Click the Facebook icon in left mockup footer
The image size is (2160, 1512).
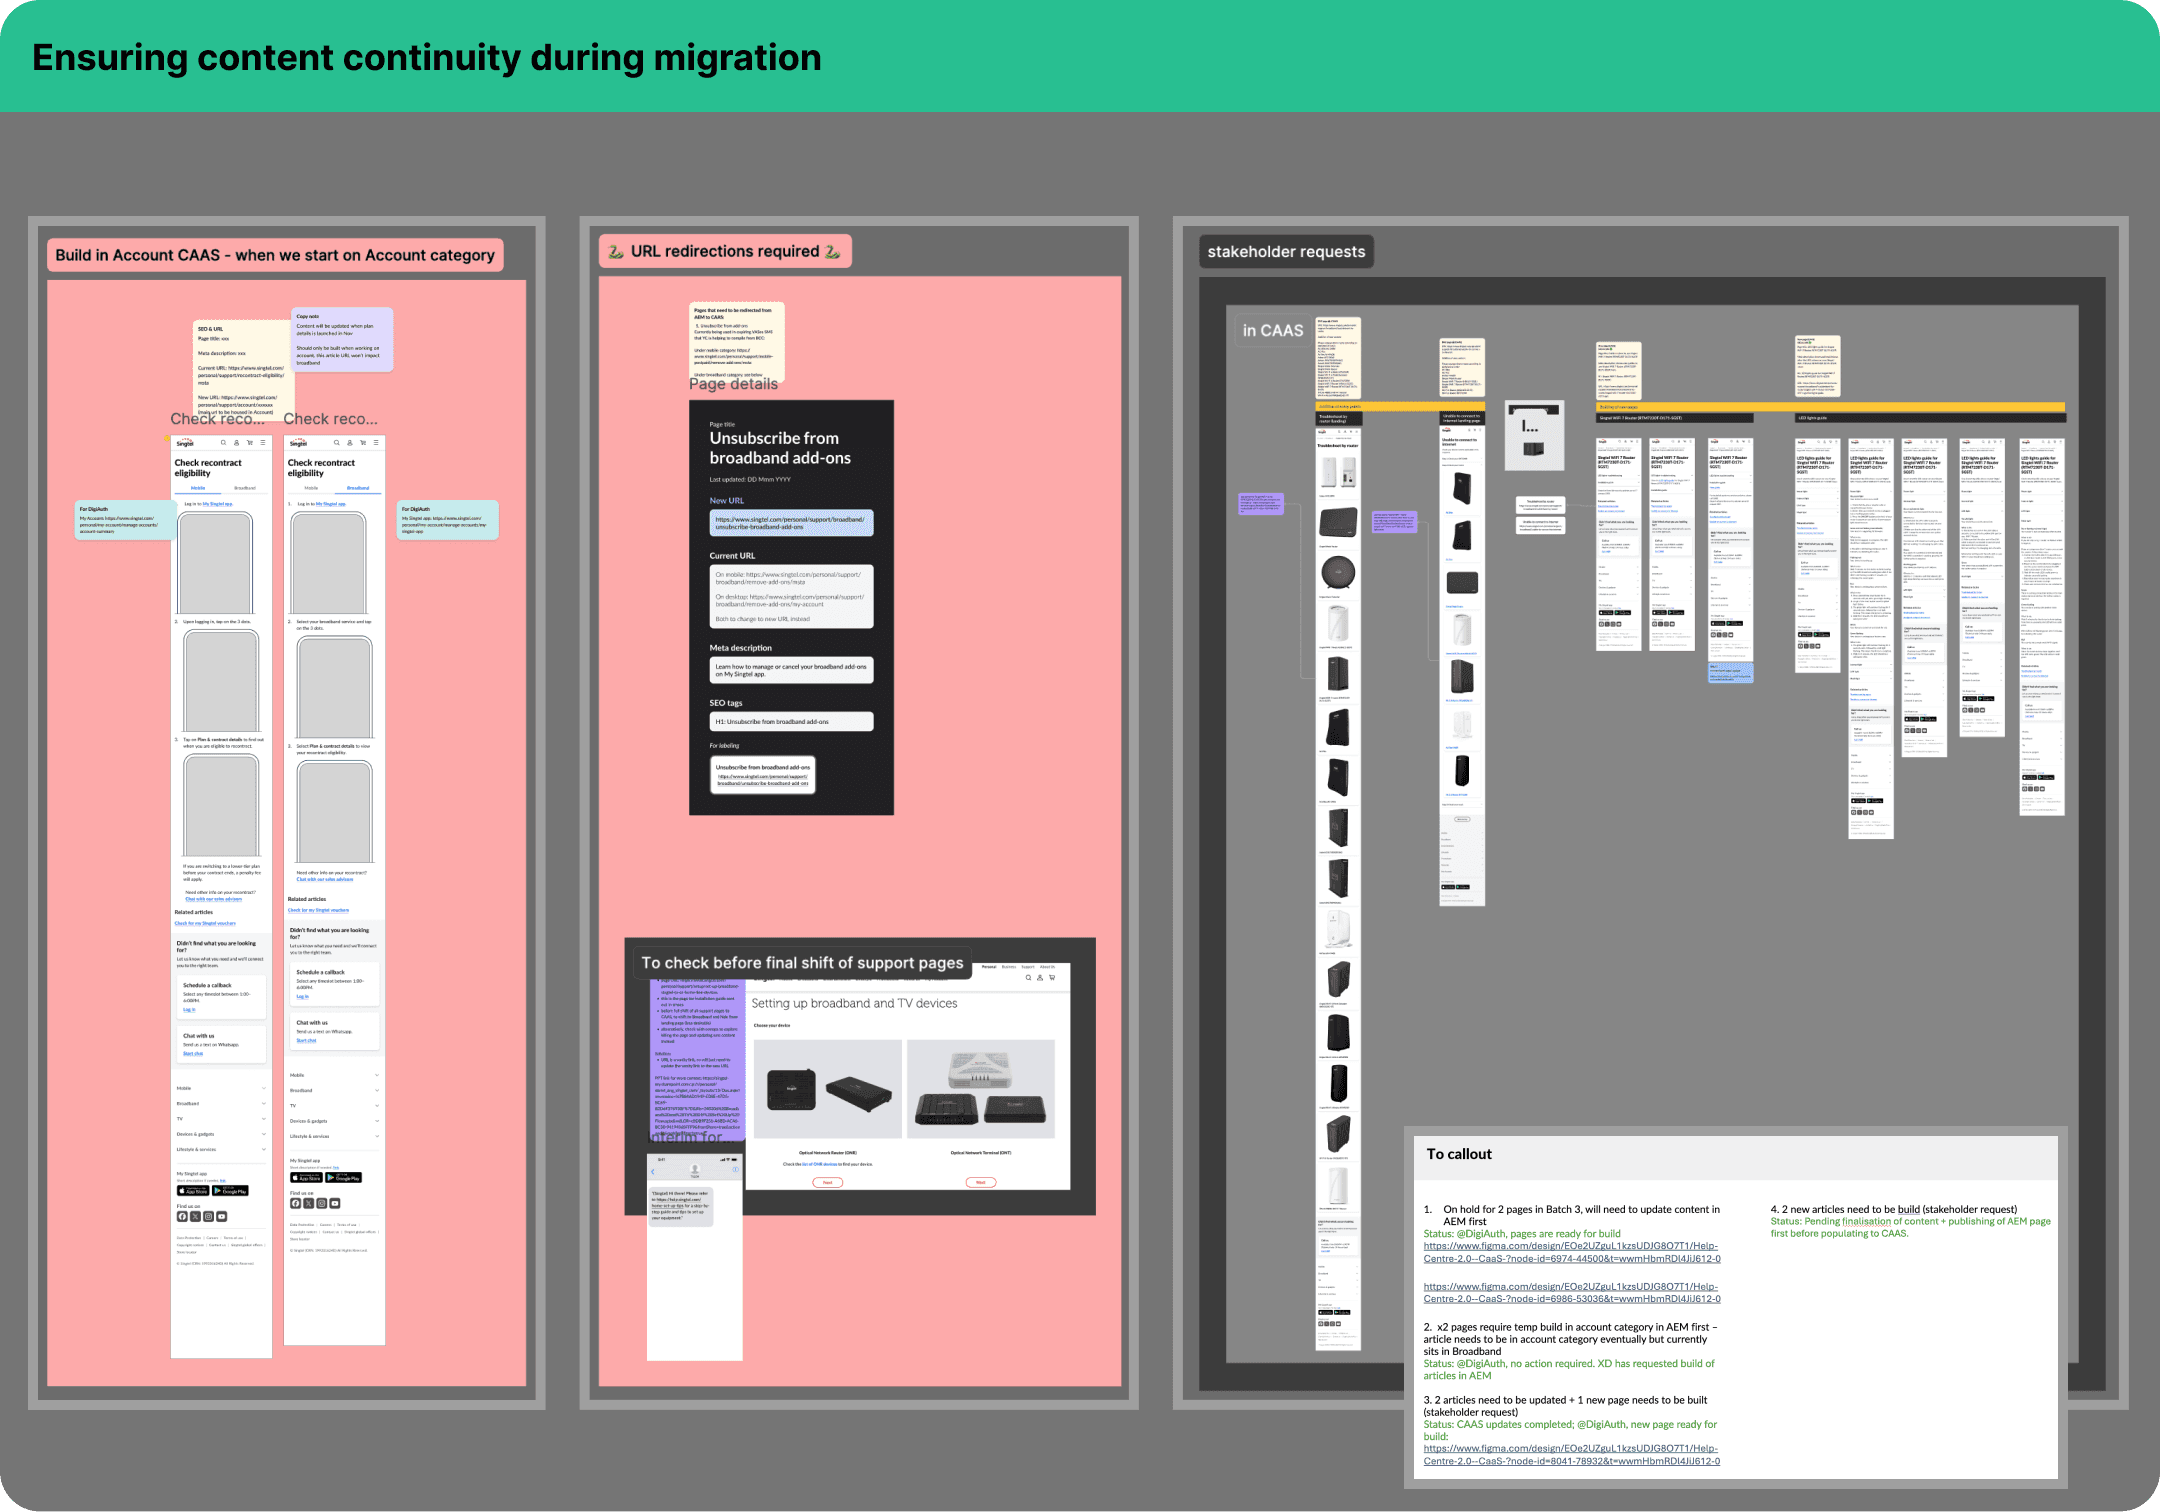coord(182,1217)
